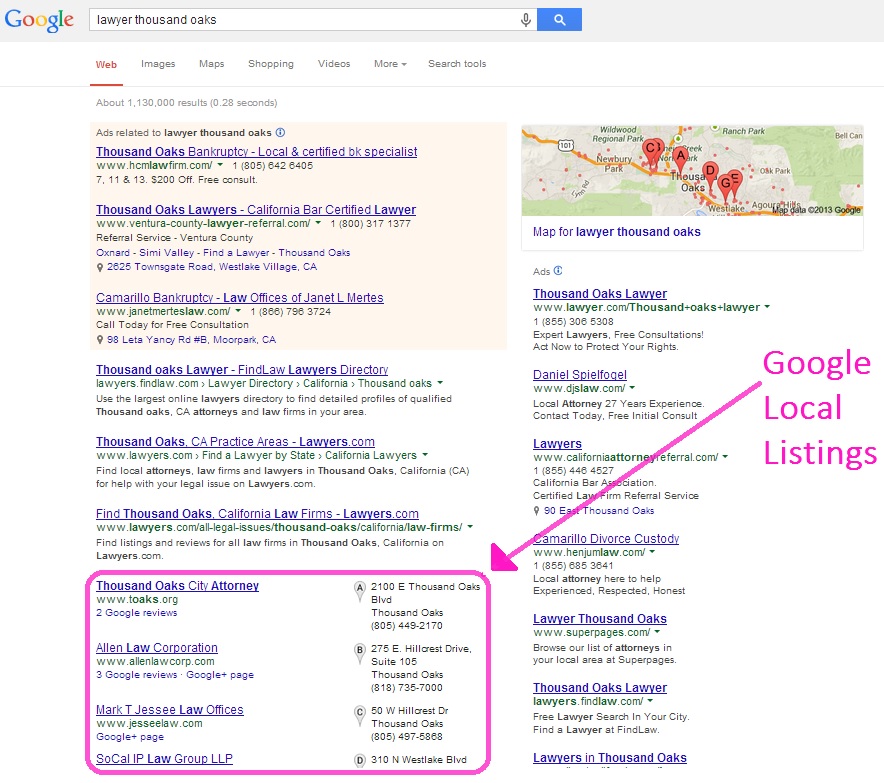Switch to the Videos tab
The image size is (884, 783).
coord(334,64)
